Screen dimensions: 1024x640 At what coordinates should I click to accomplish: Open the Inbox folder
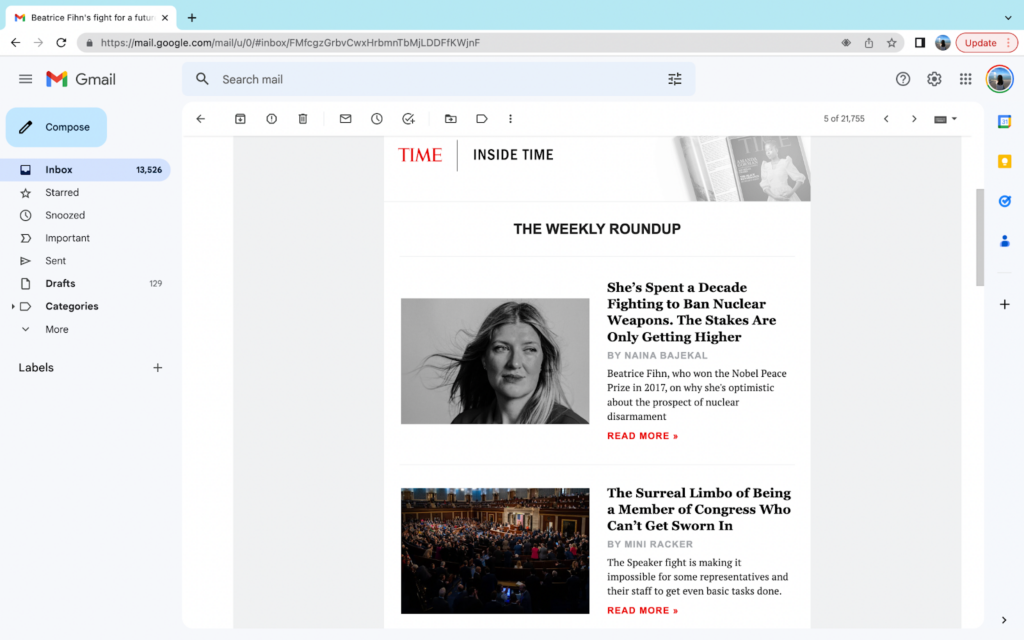[86, 170]
